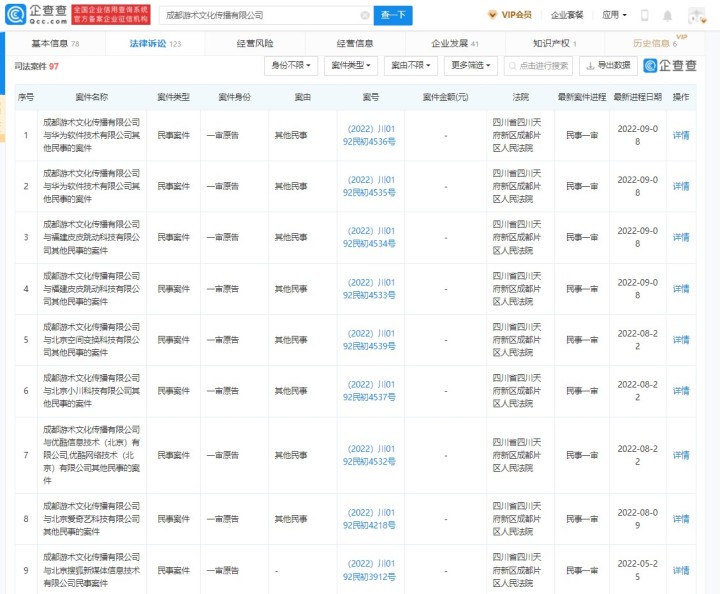Open the user avatar icon
Screen dimensions: 720x594
pos(697,16)
